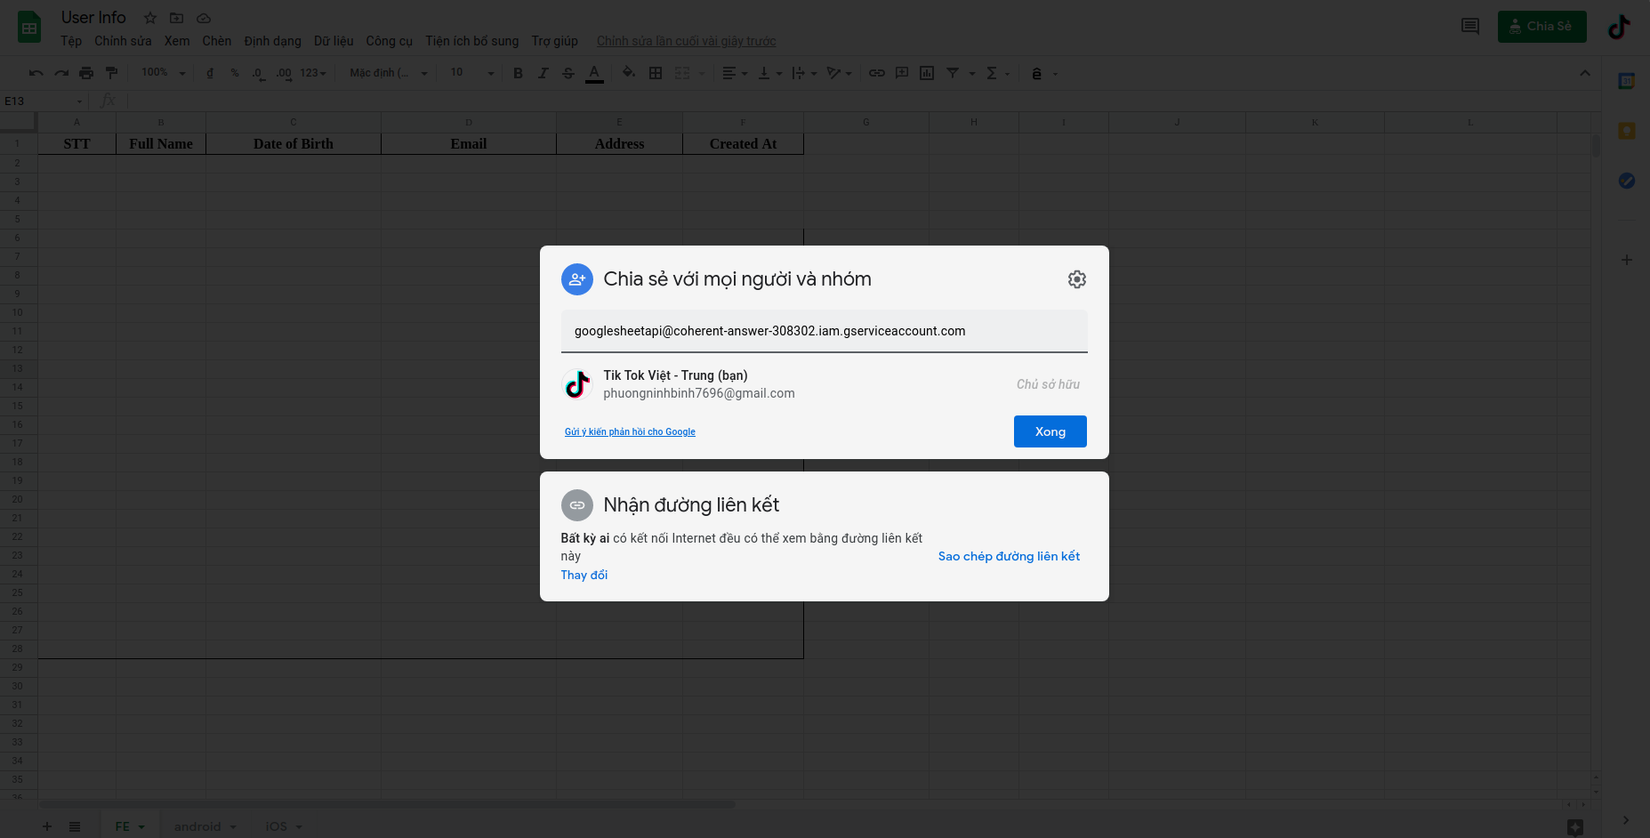Open share settings gear in dialog
The image size is (1650, 838).
tap(1076, 280)
